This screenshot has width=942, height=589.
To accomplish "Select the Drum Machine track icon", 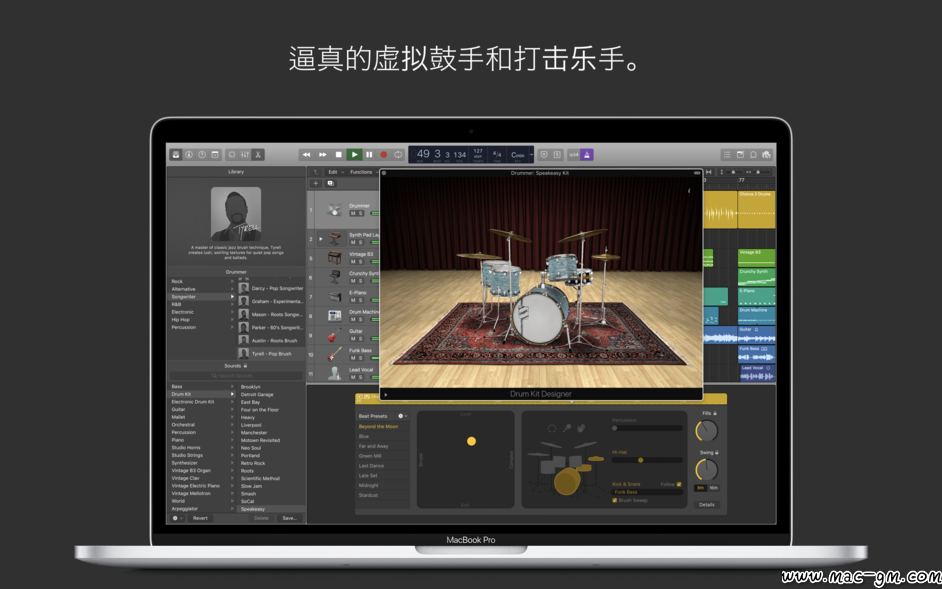I will coord(335,316).
